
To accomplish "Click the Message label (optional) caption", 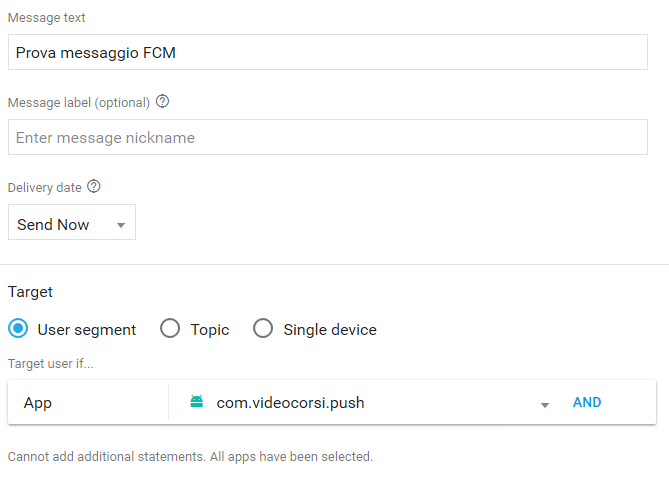I will click(x=78, y=102).
